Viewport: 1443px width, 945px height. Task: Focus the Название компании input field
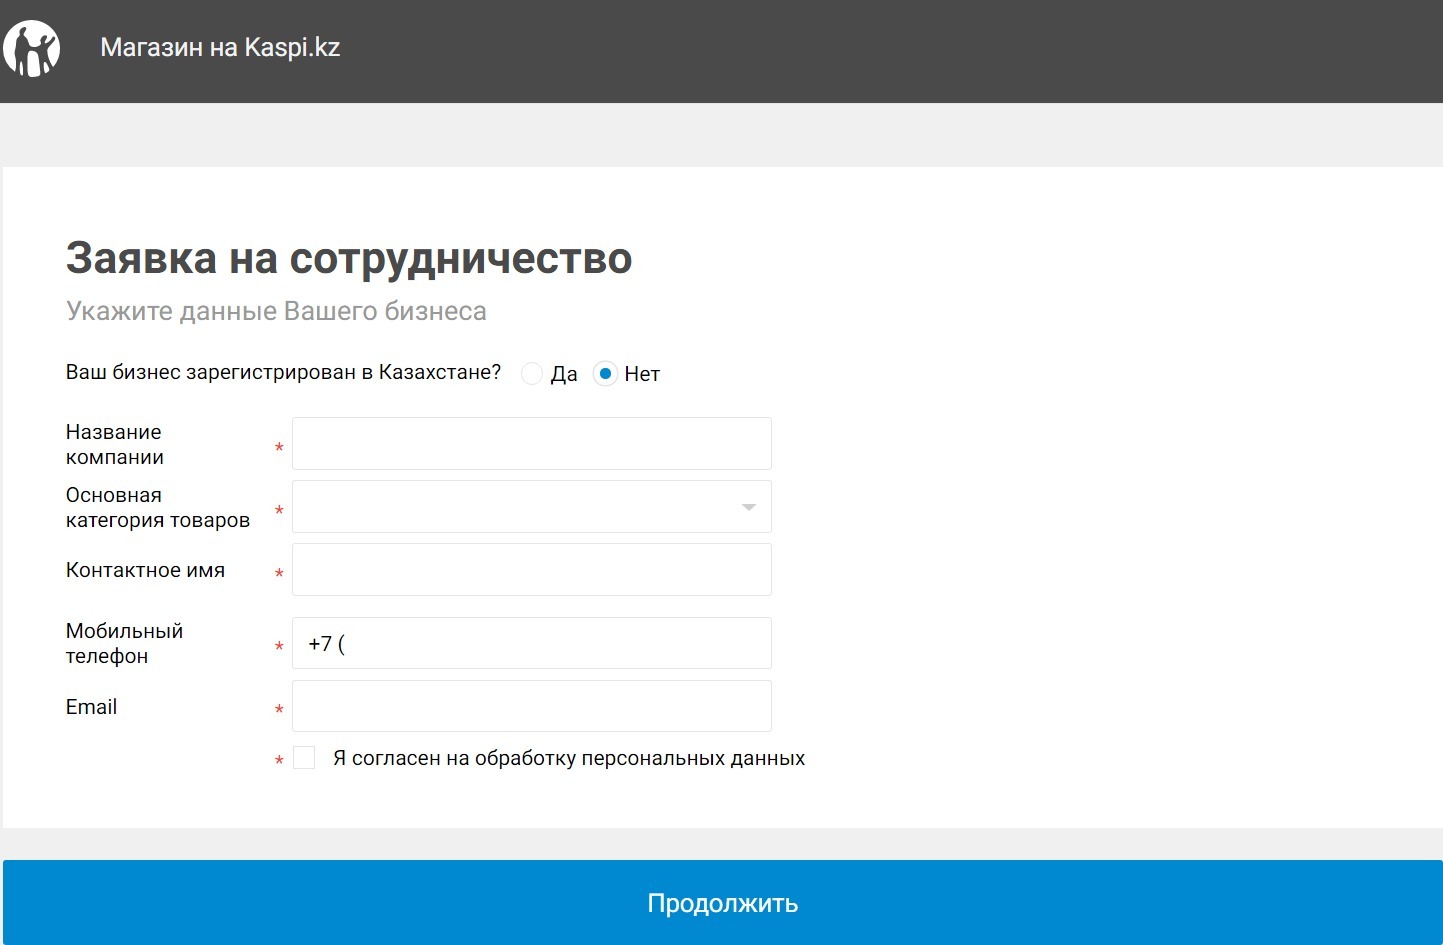(x=532, y=444)
